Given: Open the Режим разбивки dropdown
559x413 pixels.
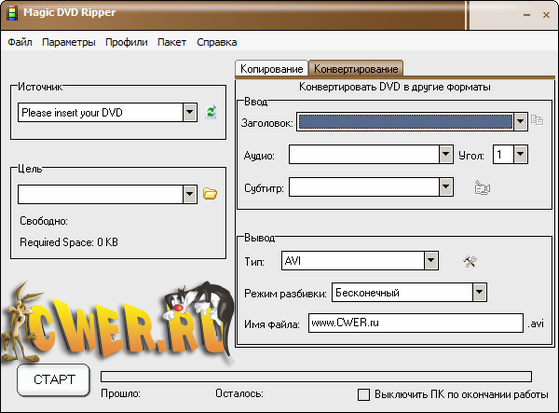Looking at the screenshot, I should [479, 292].
